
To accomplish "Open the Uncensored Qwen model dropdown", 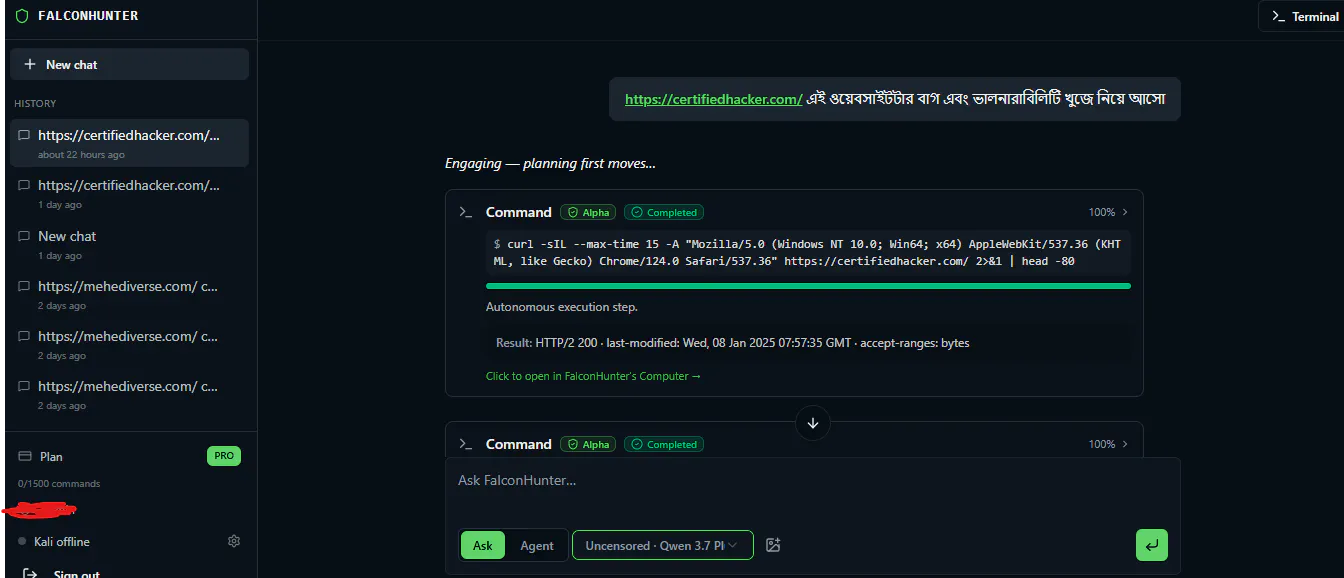I will point(663,545).
